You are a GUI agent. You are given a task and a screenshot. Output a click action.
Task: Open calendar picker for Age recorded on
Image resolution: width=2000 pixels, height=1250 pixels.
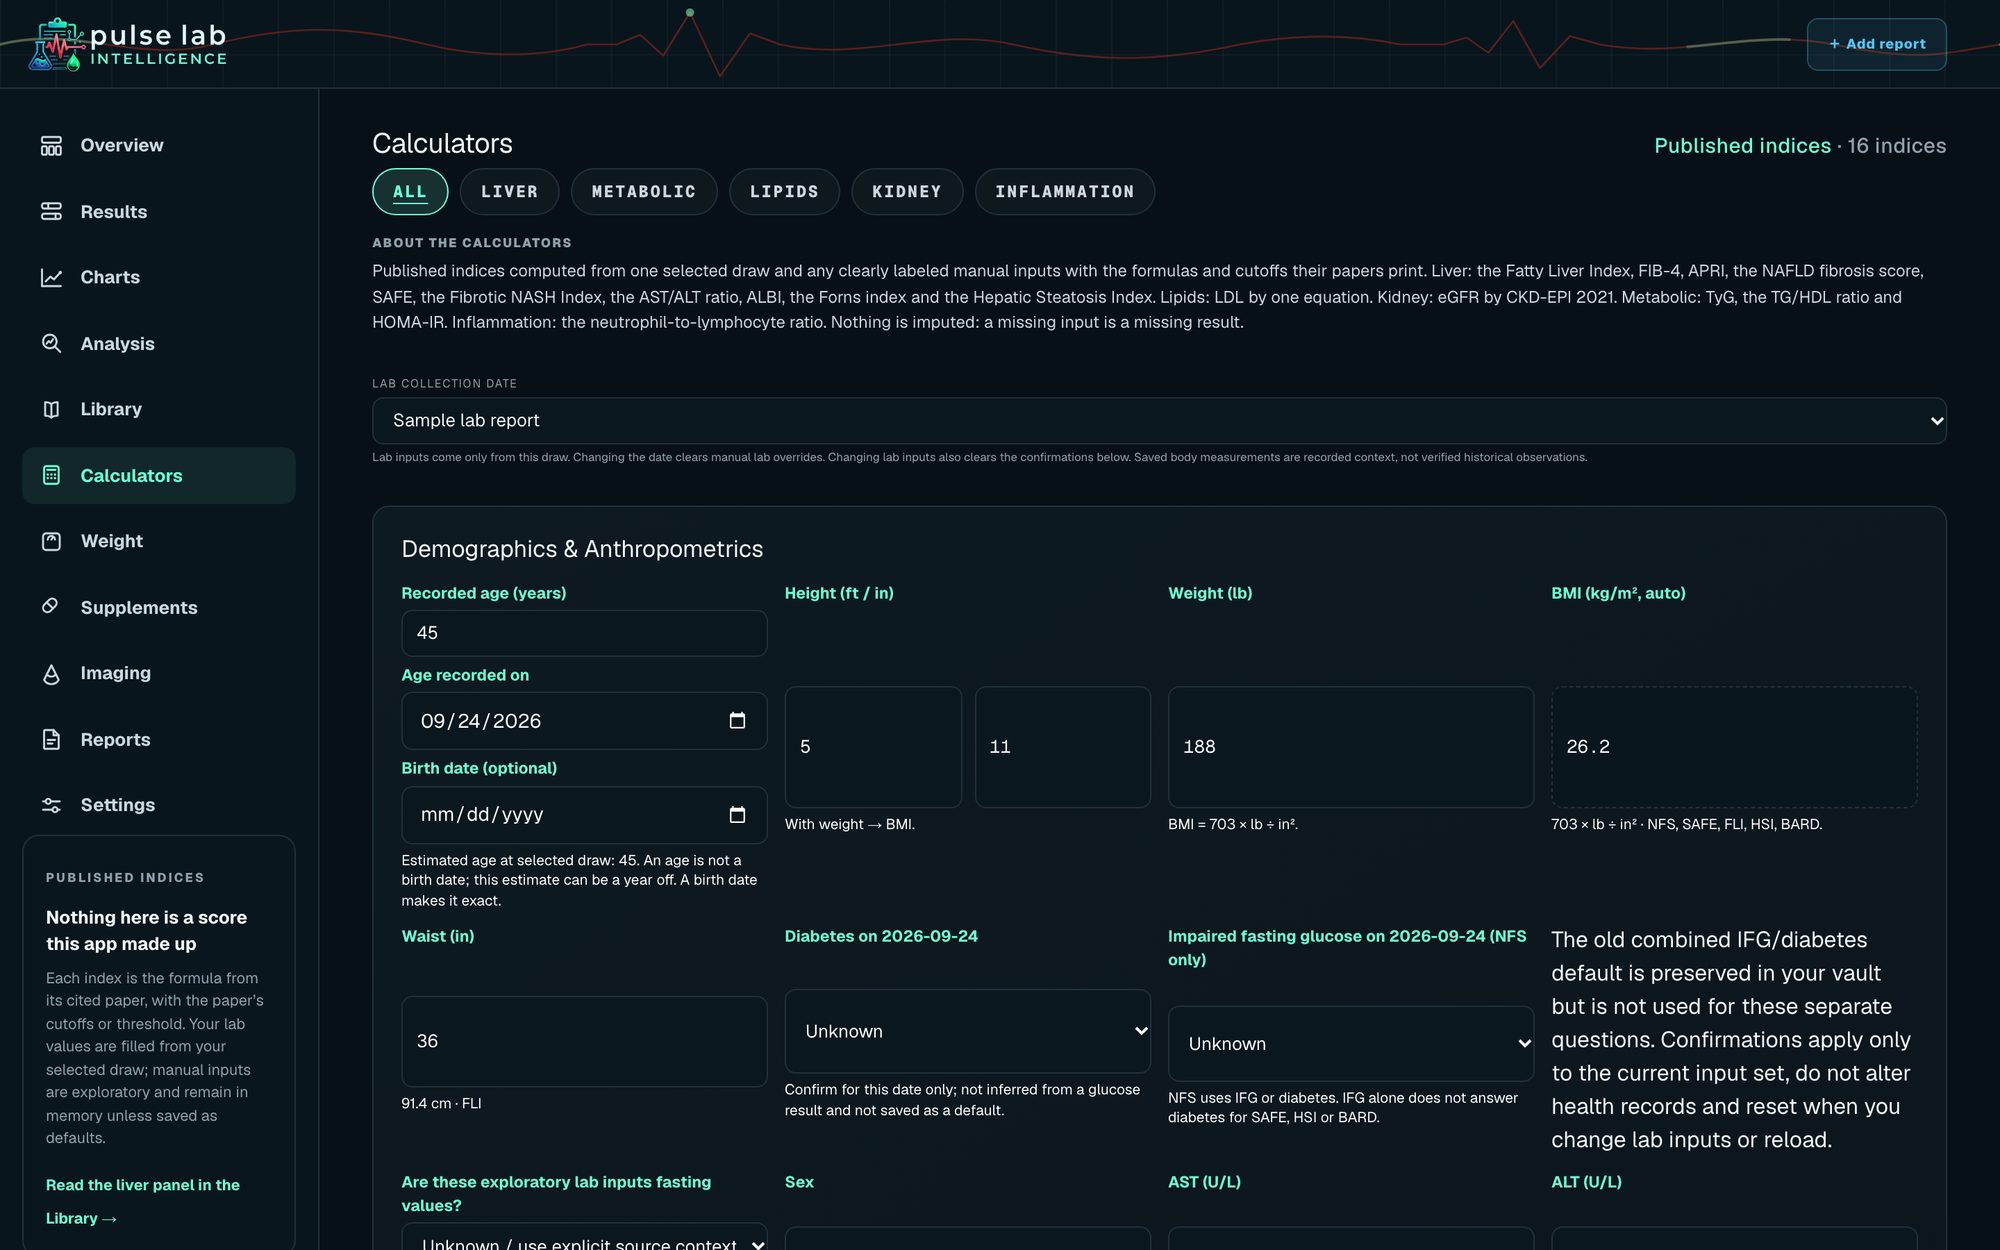click(x=737, y=721)
